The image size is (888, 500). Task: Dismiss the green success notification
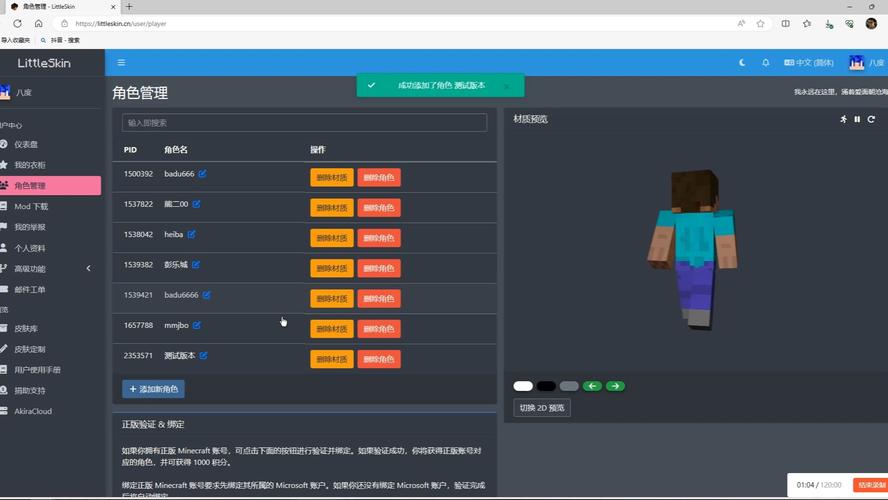(x=506, y=86)
